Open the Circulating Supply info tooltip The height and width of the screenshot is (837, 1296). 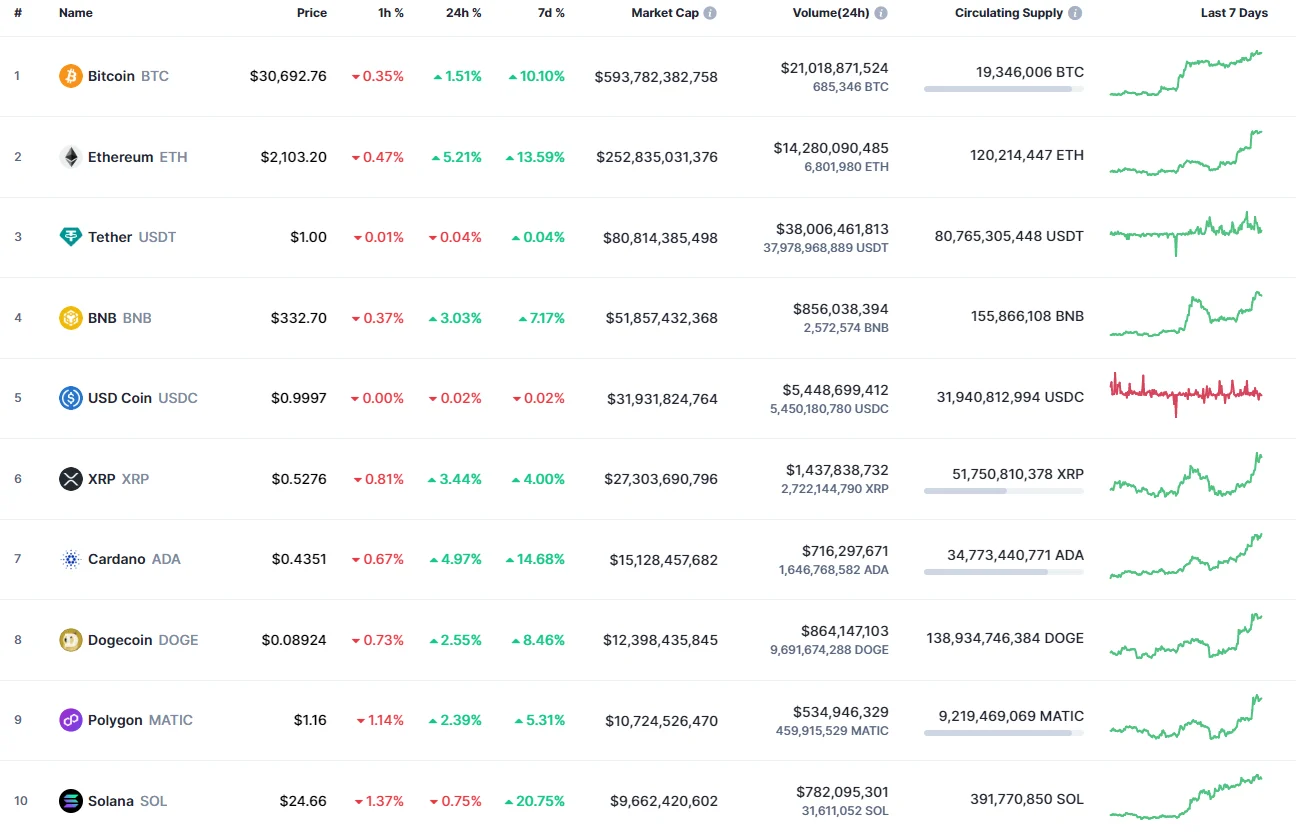click(1073, 13)
